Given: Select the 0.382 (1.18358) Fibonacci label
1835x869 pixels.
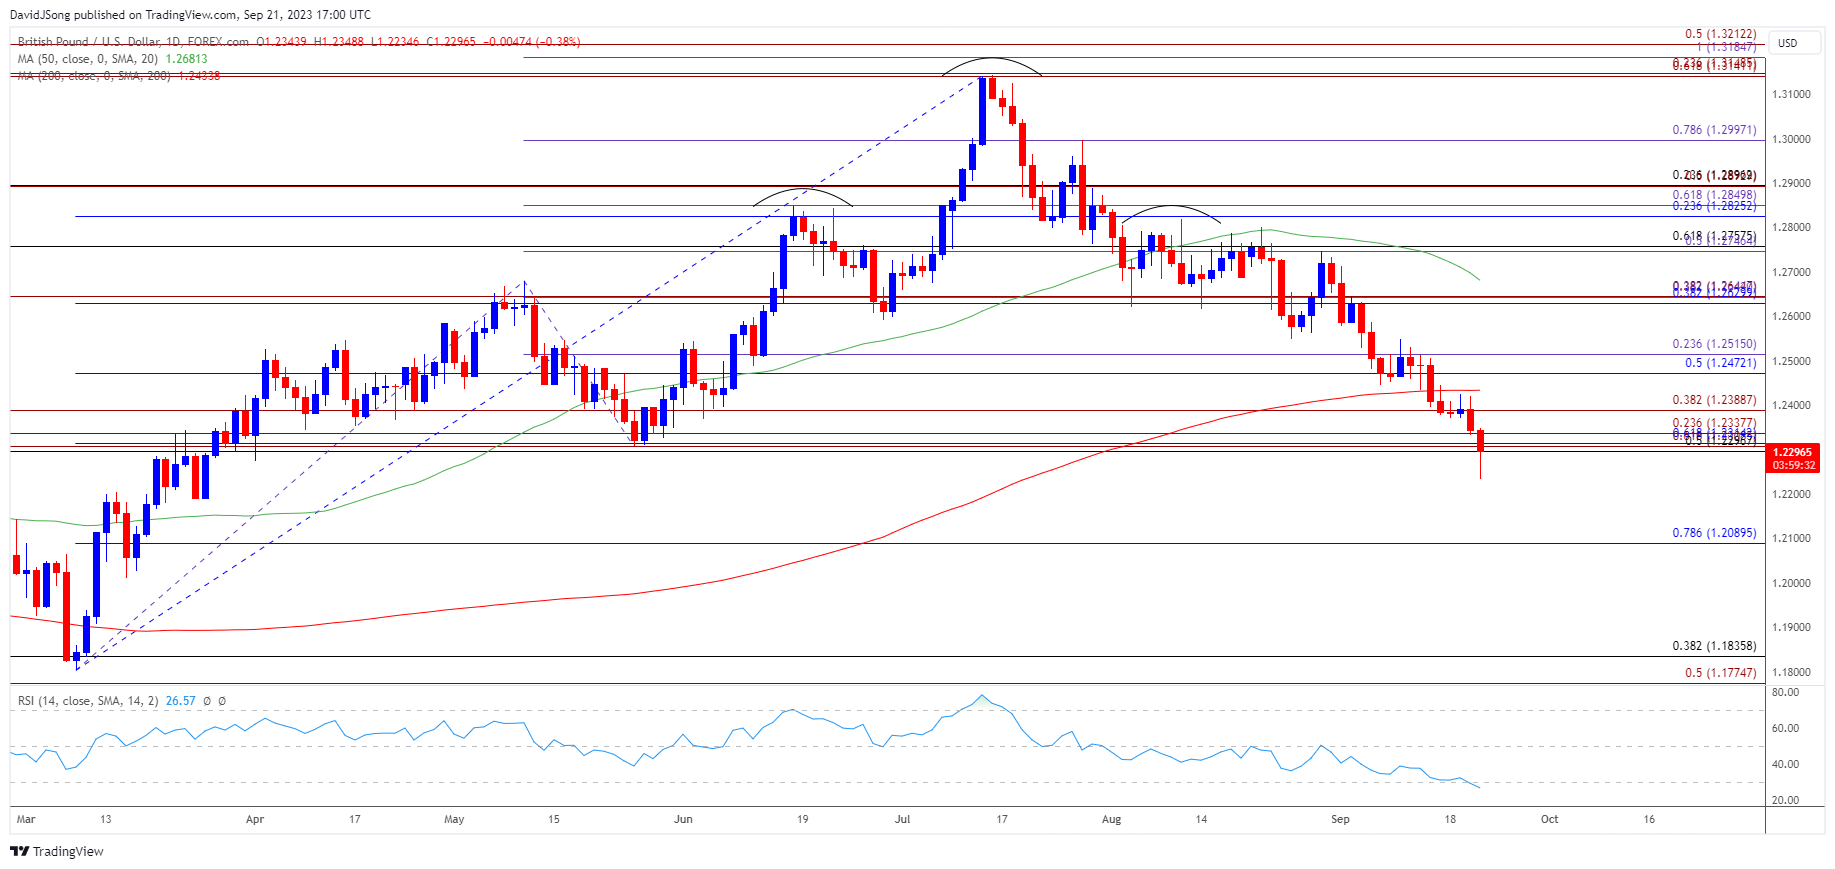Looking at the screenshot, I should [1714, 646].
